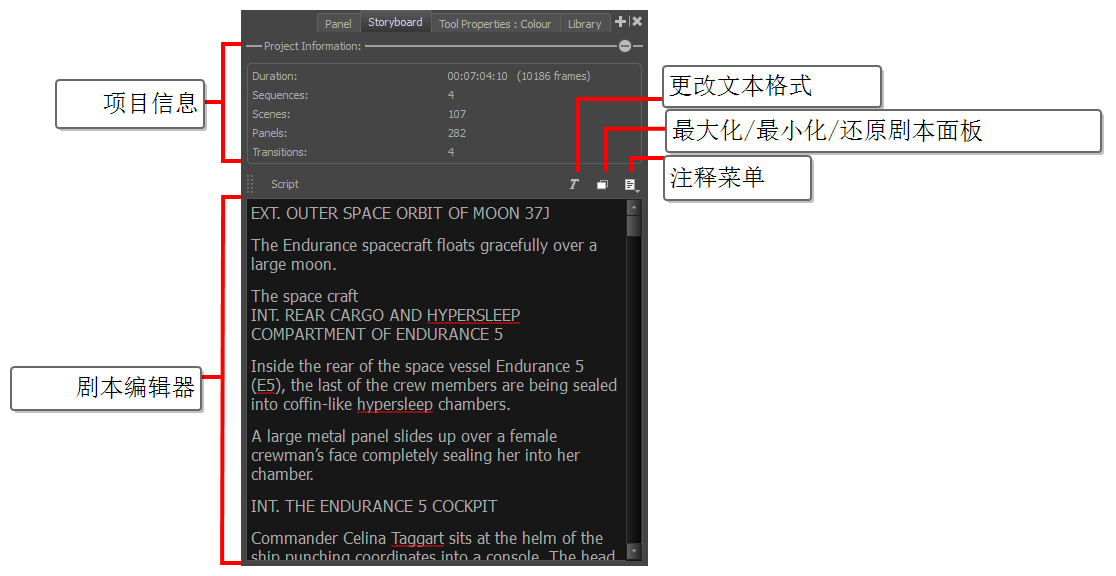The image size is (1116, 576).
Task: Place cursor in EXT. OUTER SPACE heading line
Action: [400, 214]
